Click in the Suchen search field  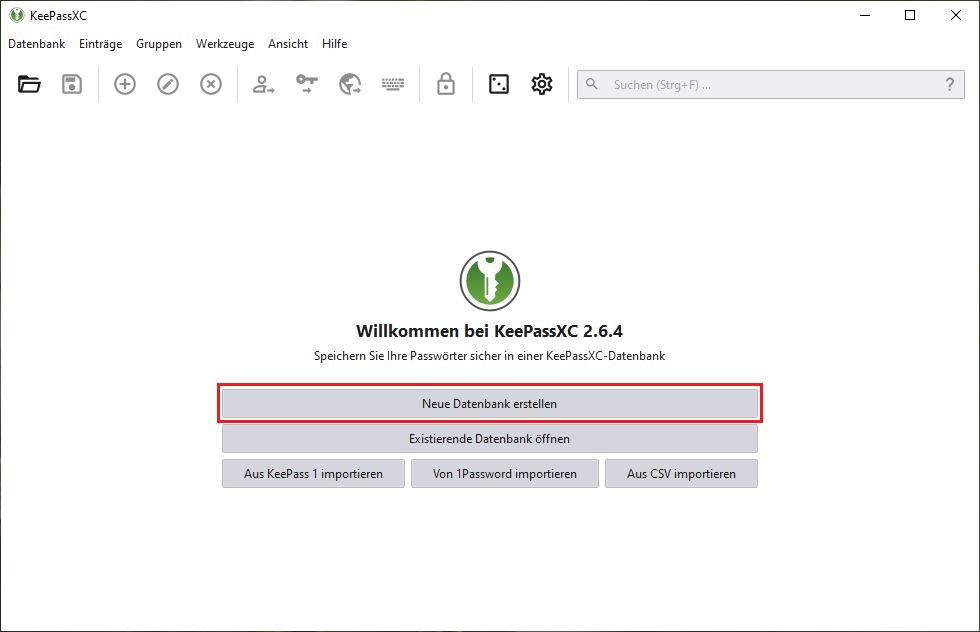click(x=760, y=85)
